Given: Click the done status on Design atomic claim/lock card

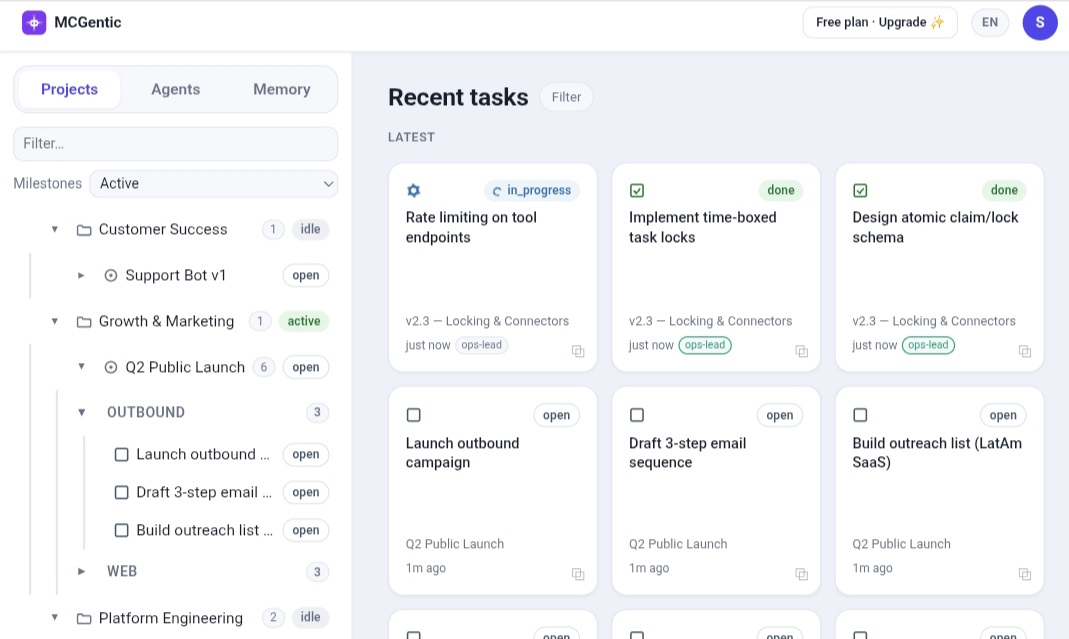Looking at the screenshot, I should 1004,190.
